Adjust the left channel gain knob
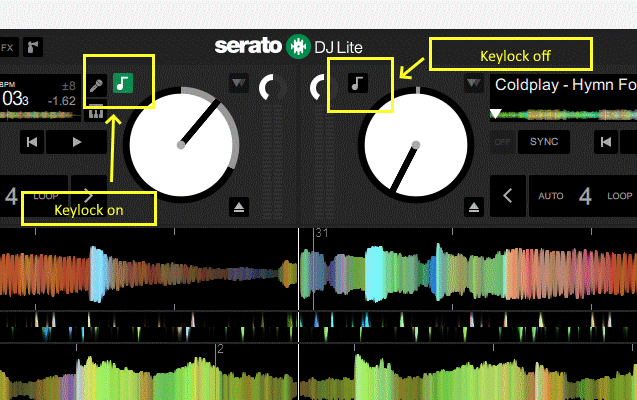637x400 pixels. (273, 87)
